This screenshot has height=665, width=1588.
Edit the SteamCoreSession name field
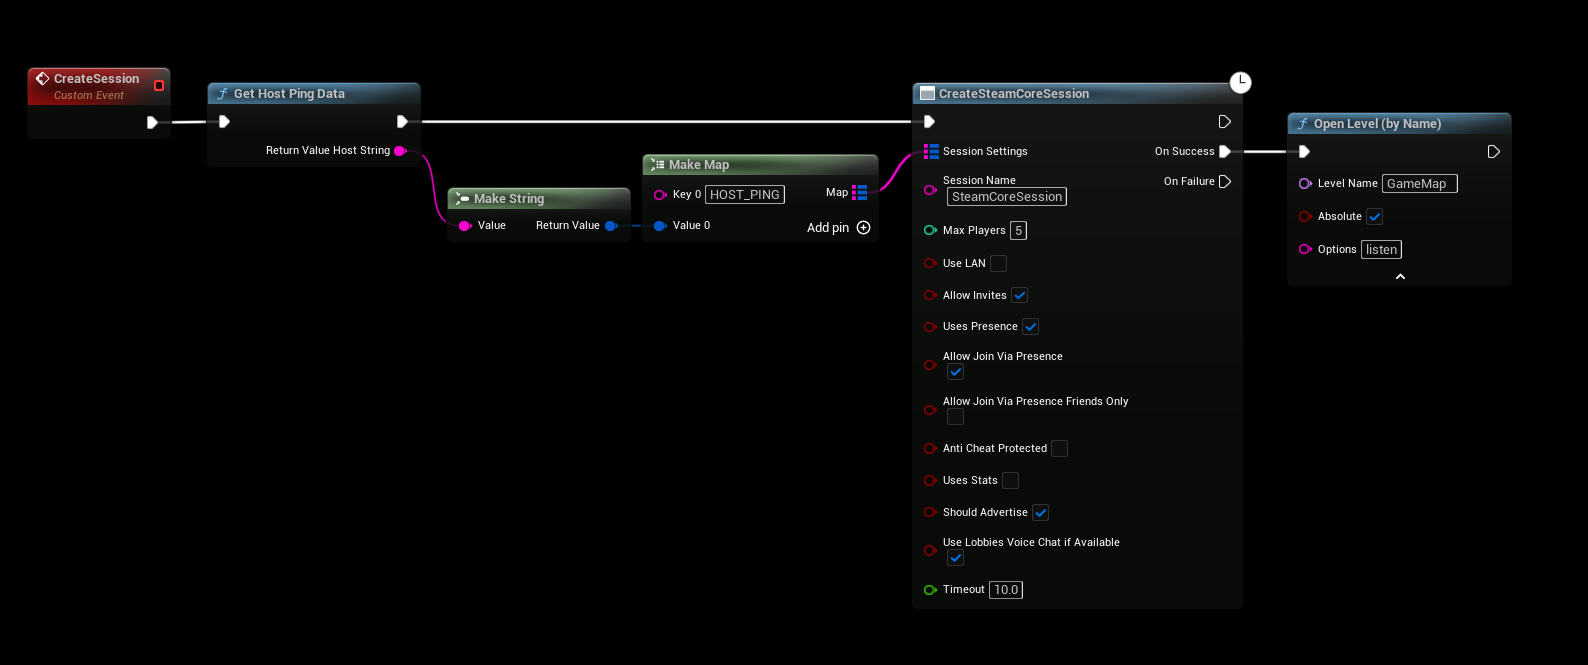1007,197
